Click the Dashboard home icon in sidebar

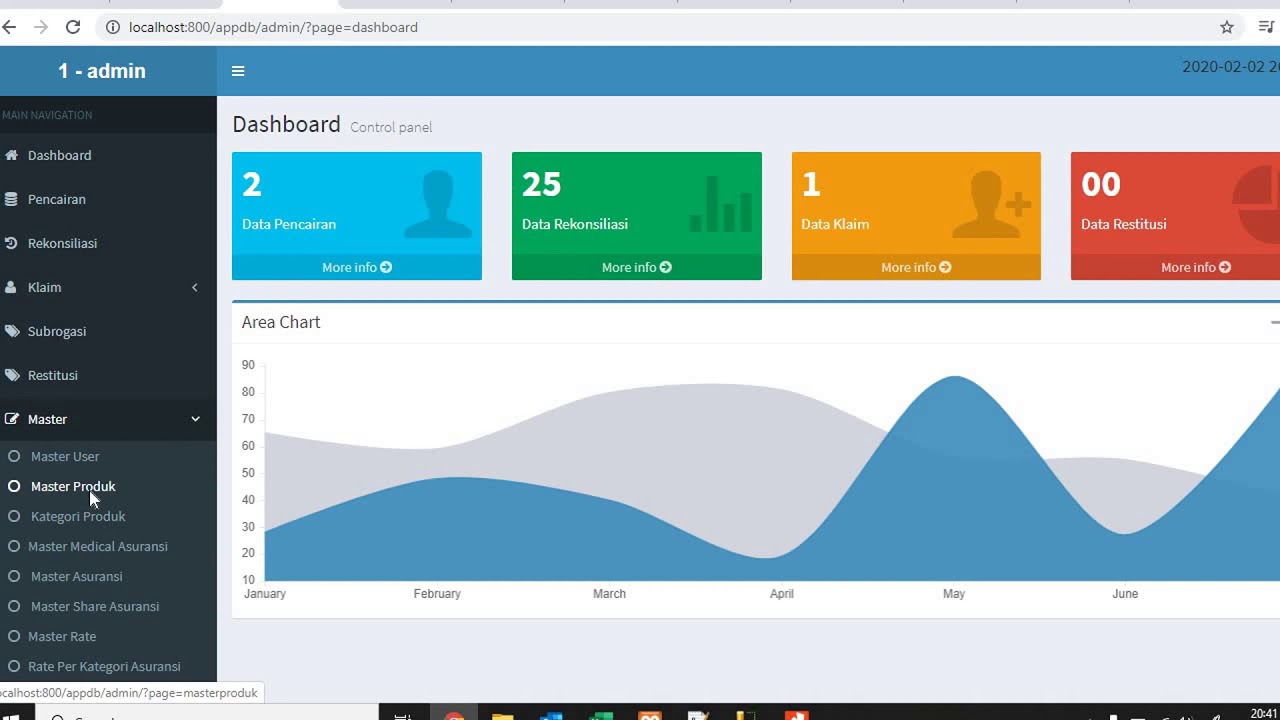pyautogui.click(x=11, y=155)
